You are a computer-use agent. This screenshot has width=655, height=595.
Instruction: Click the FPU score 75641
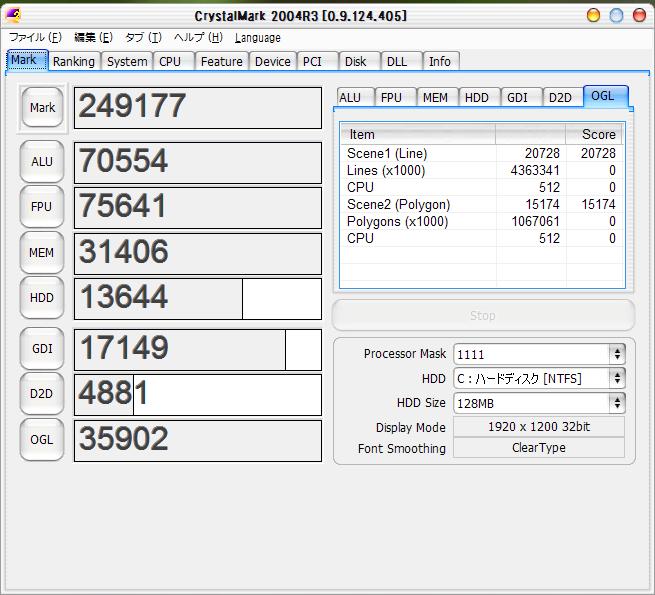tap(198, 208)
